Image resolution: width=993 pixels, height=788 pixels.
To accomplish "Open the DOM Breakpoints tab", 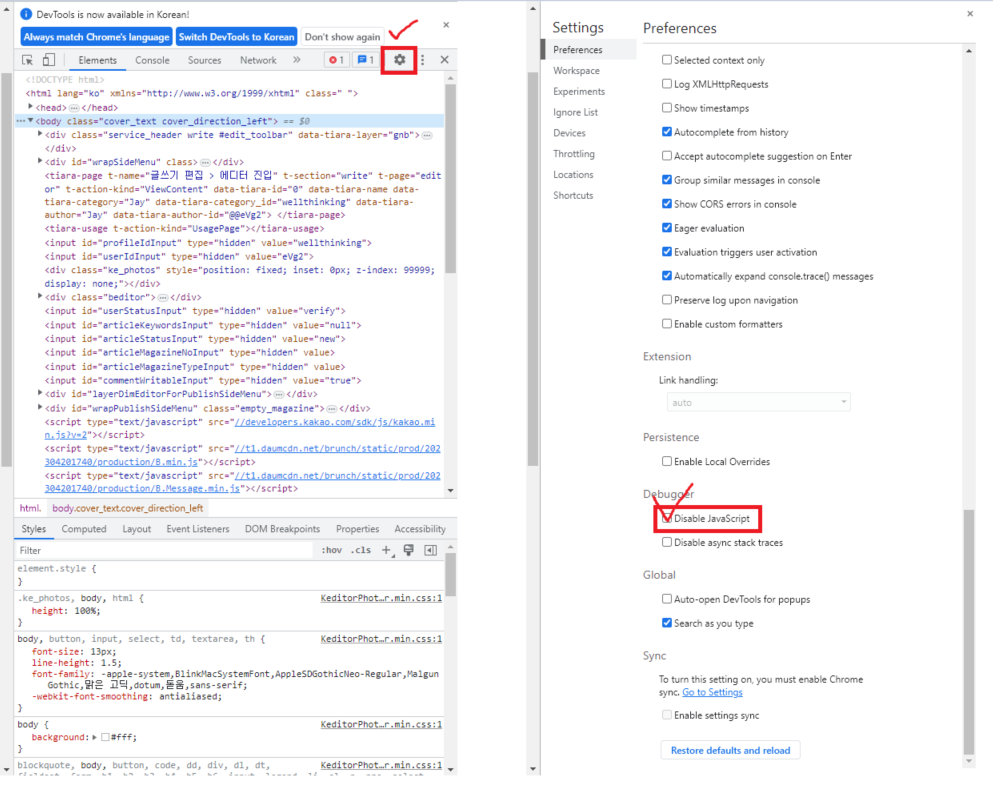I will 282,529.
